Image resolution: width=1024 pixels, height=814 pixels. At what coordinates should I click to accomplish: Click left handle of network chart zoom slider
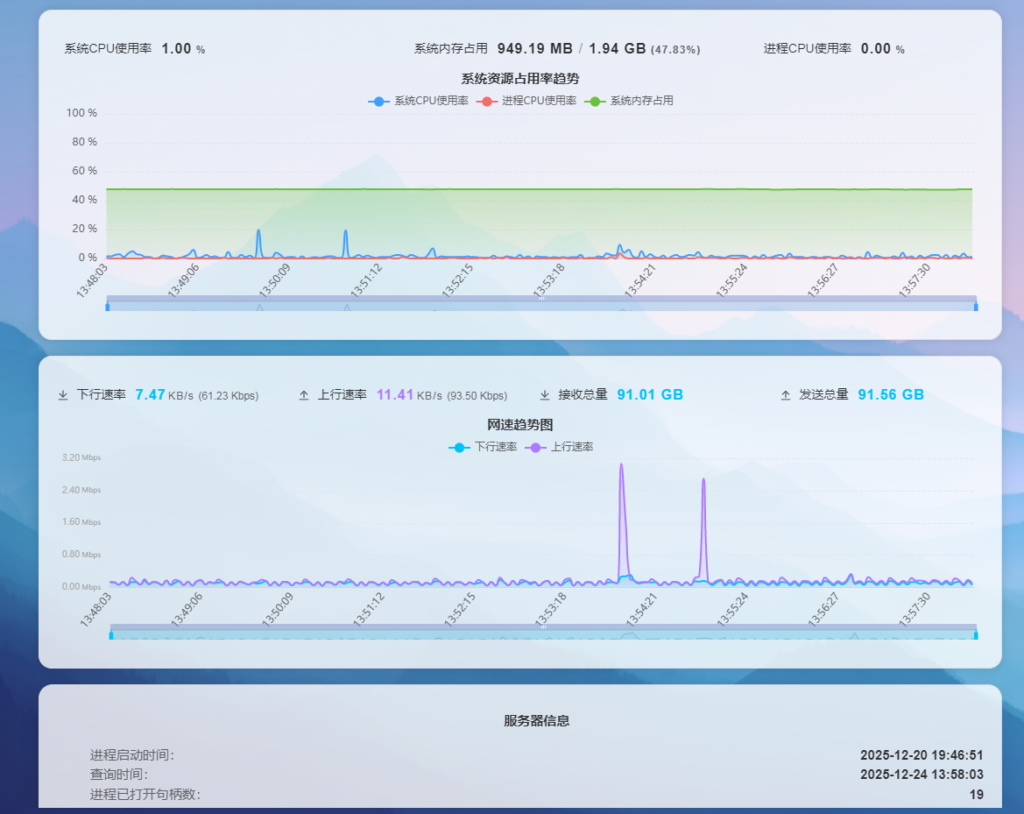tap(110, 634)
